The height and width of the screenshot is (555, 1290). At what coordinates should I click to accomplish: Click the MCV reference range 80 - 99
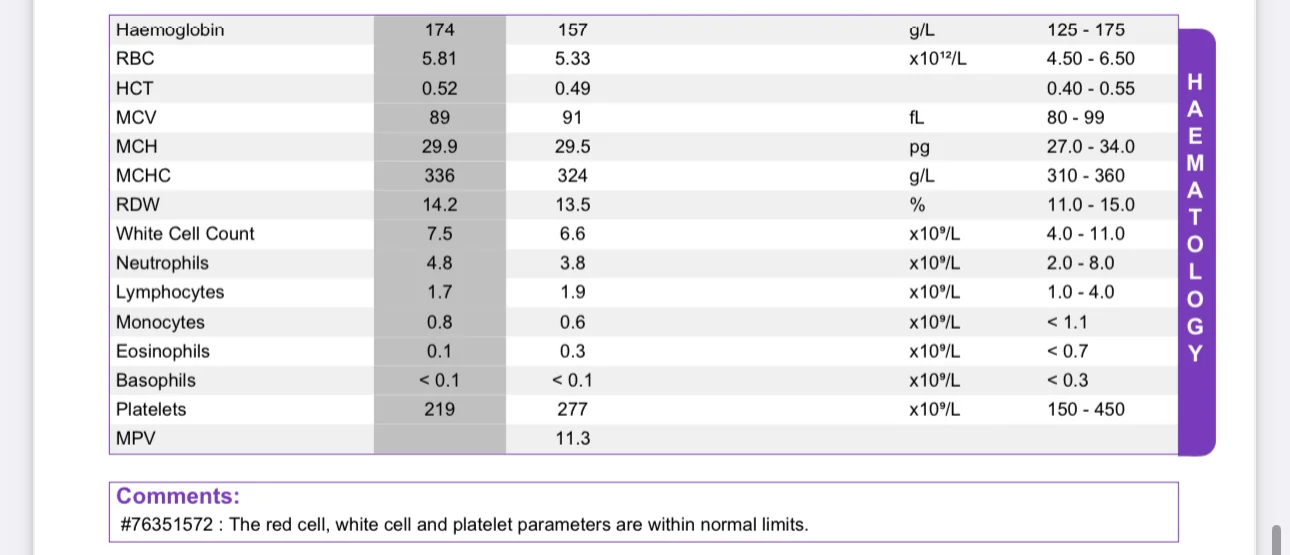[x=1076, y=117]
